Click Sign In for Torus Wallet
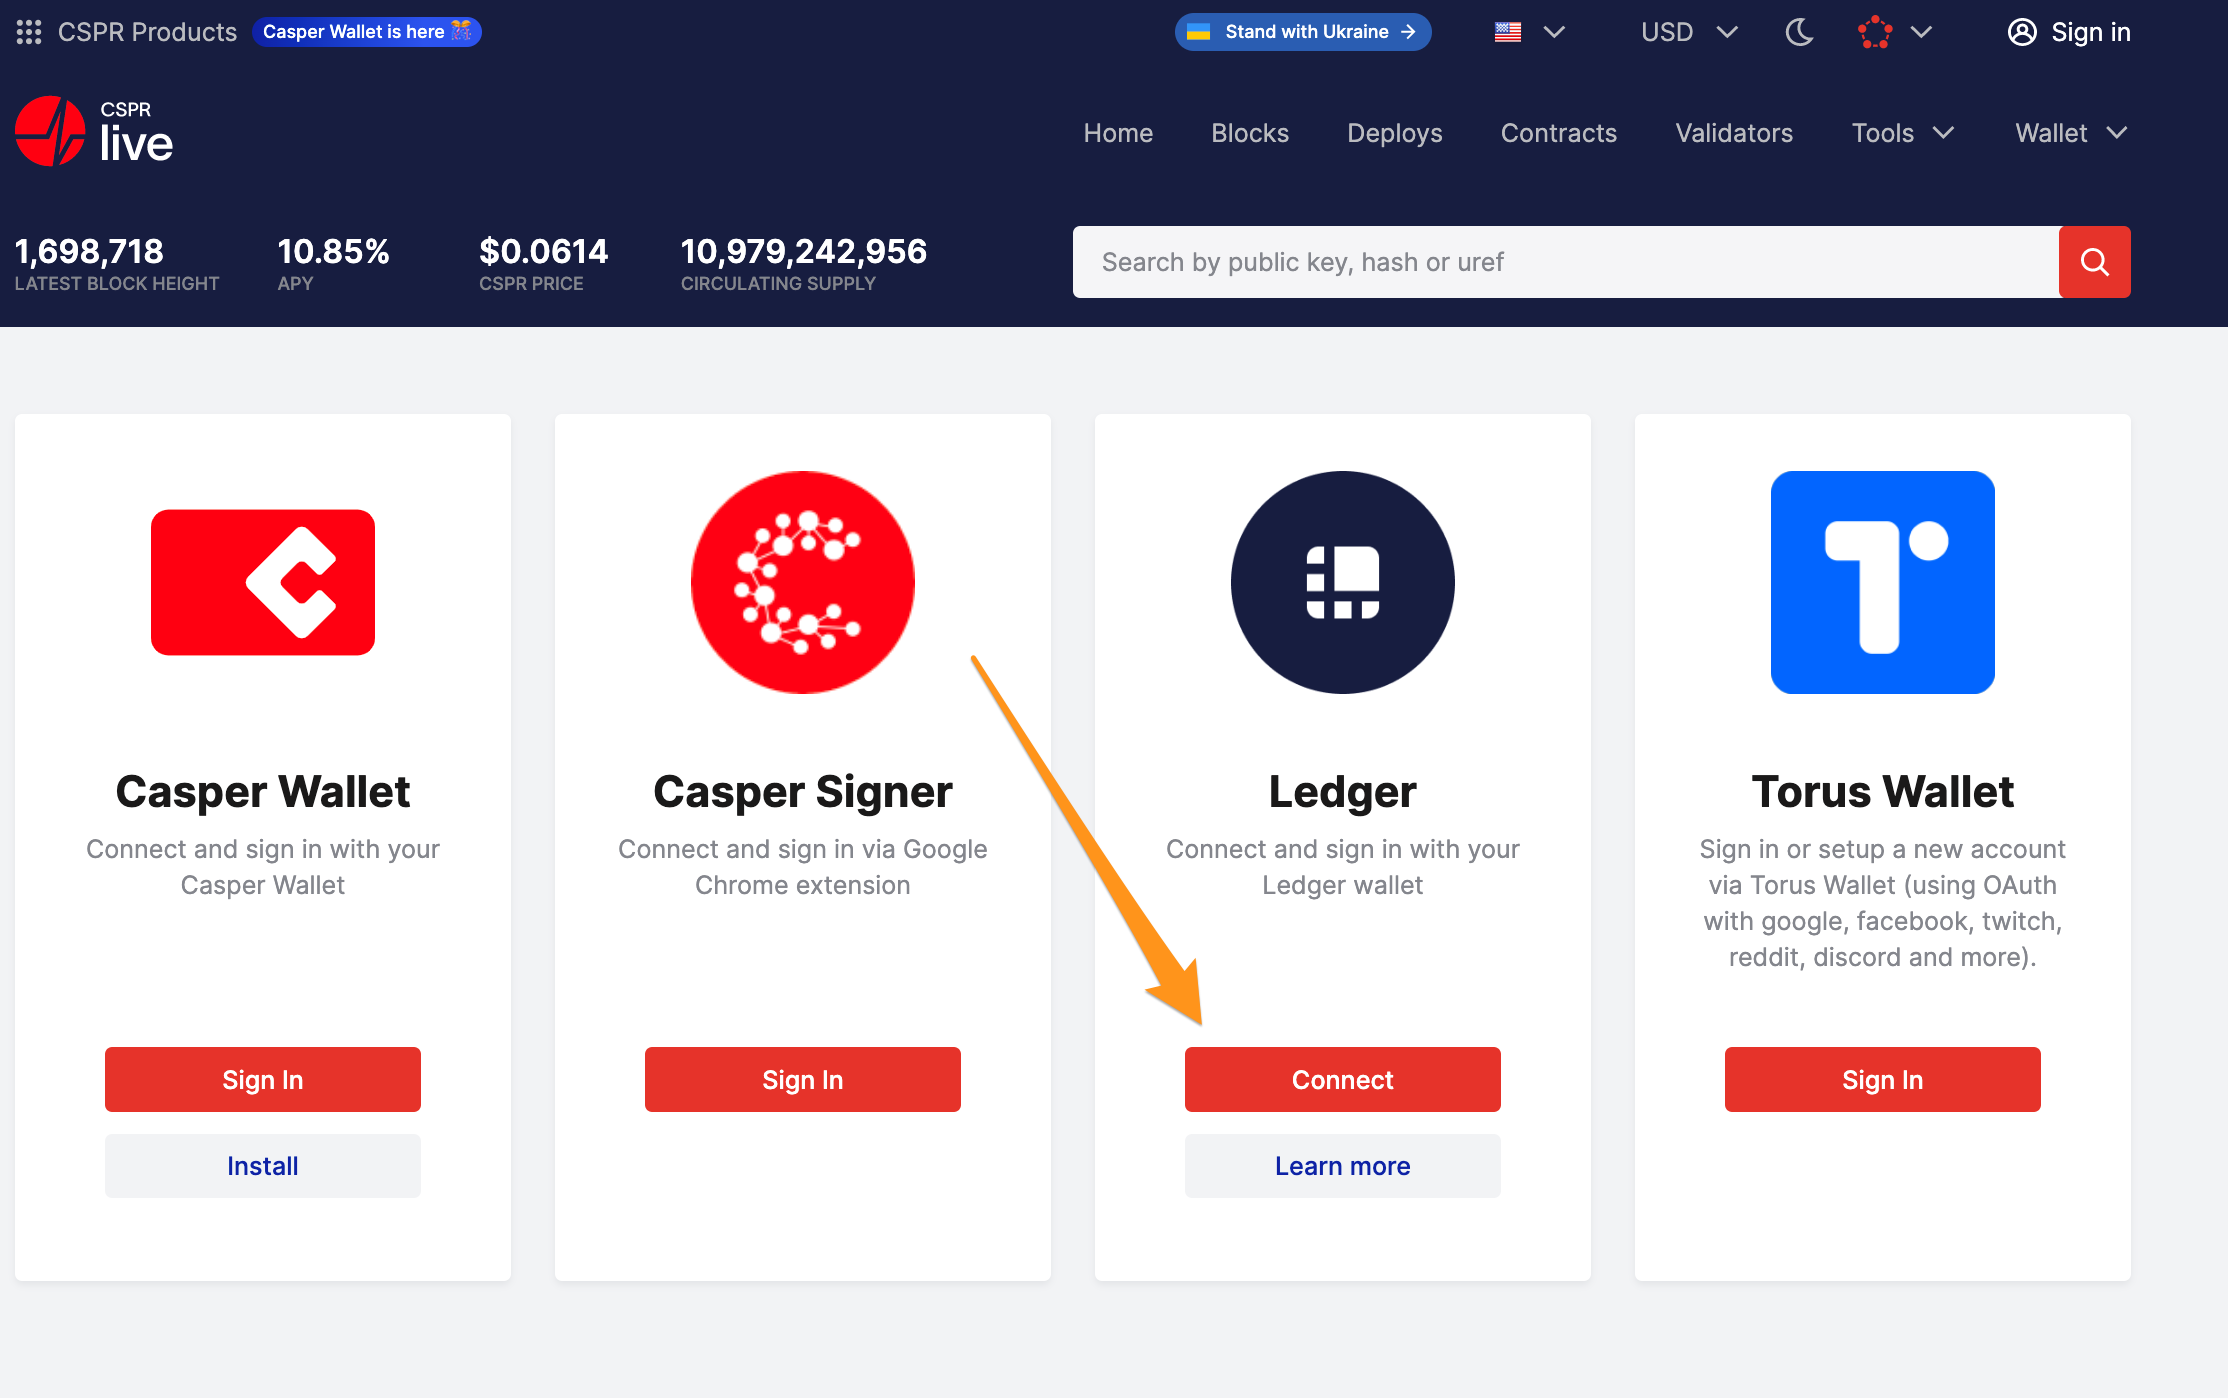 tap(1882, 1079)
